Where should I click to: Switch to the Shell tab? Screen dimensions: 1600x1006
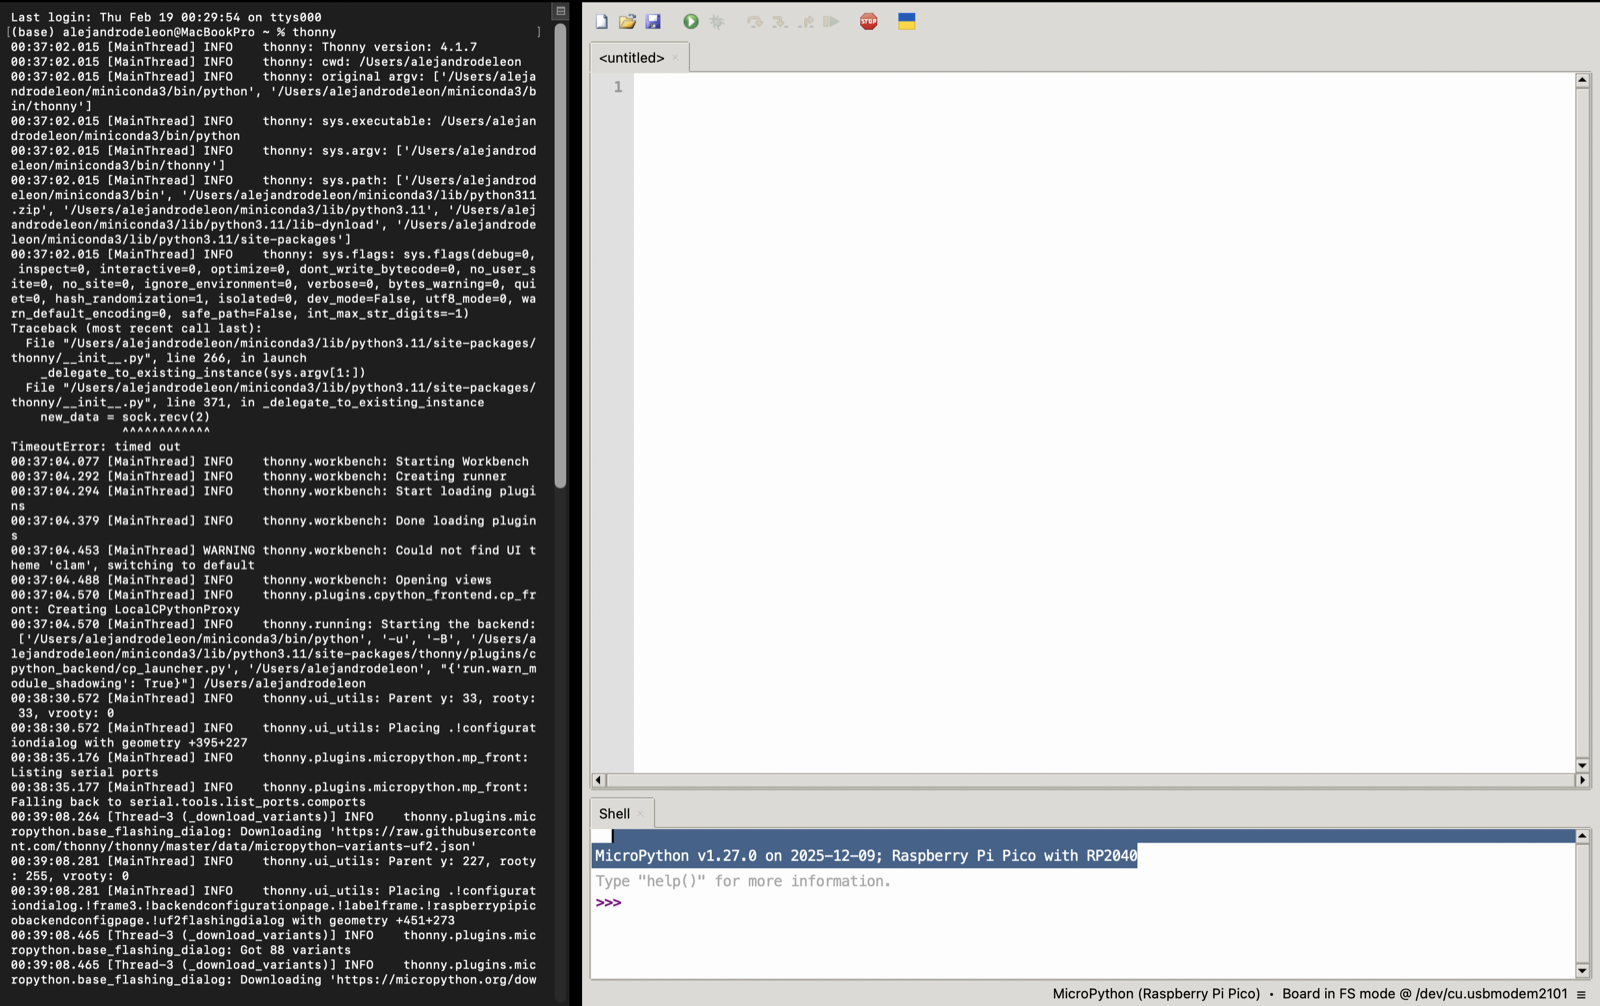(x=613, y=813)
